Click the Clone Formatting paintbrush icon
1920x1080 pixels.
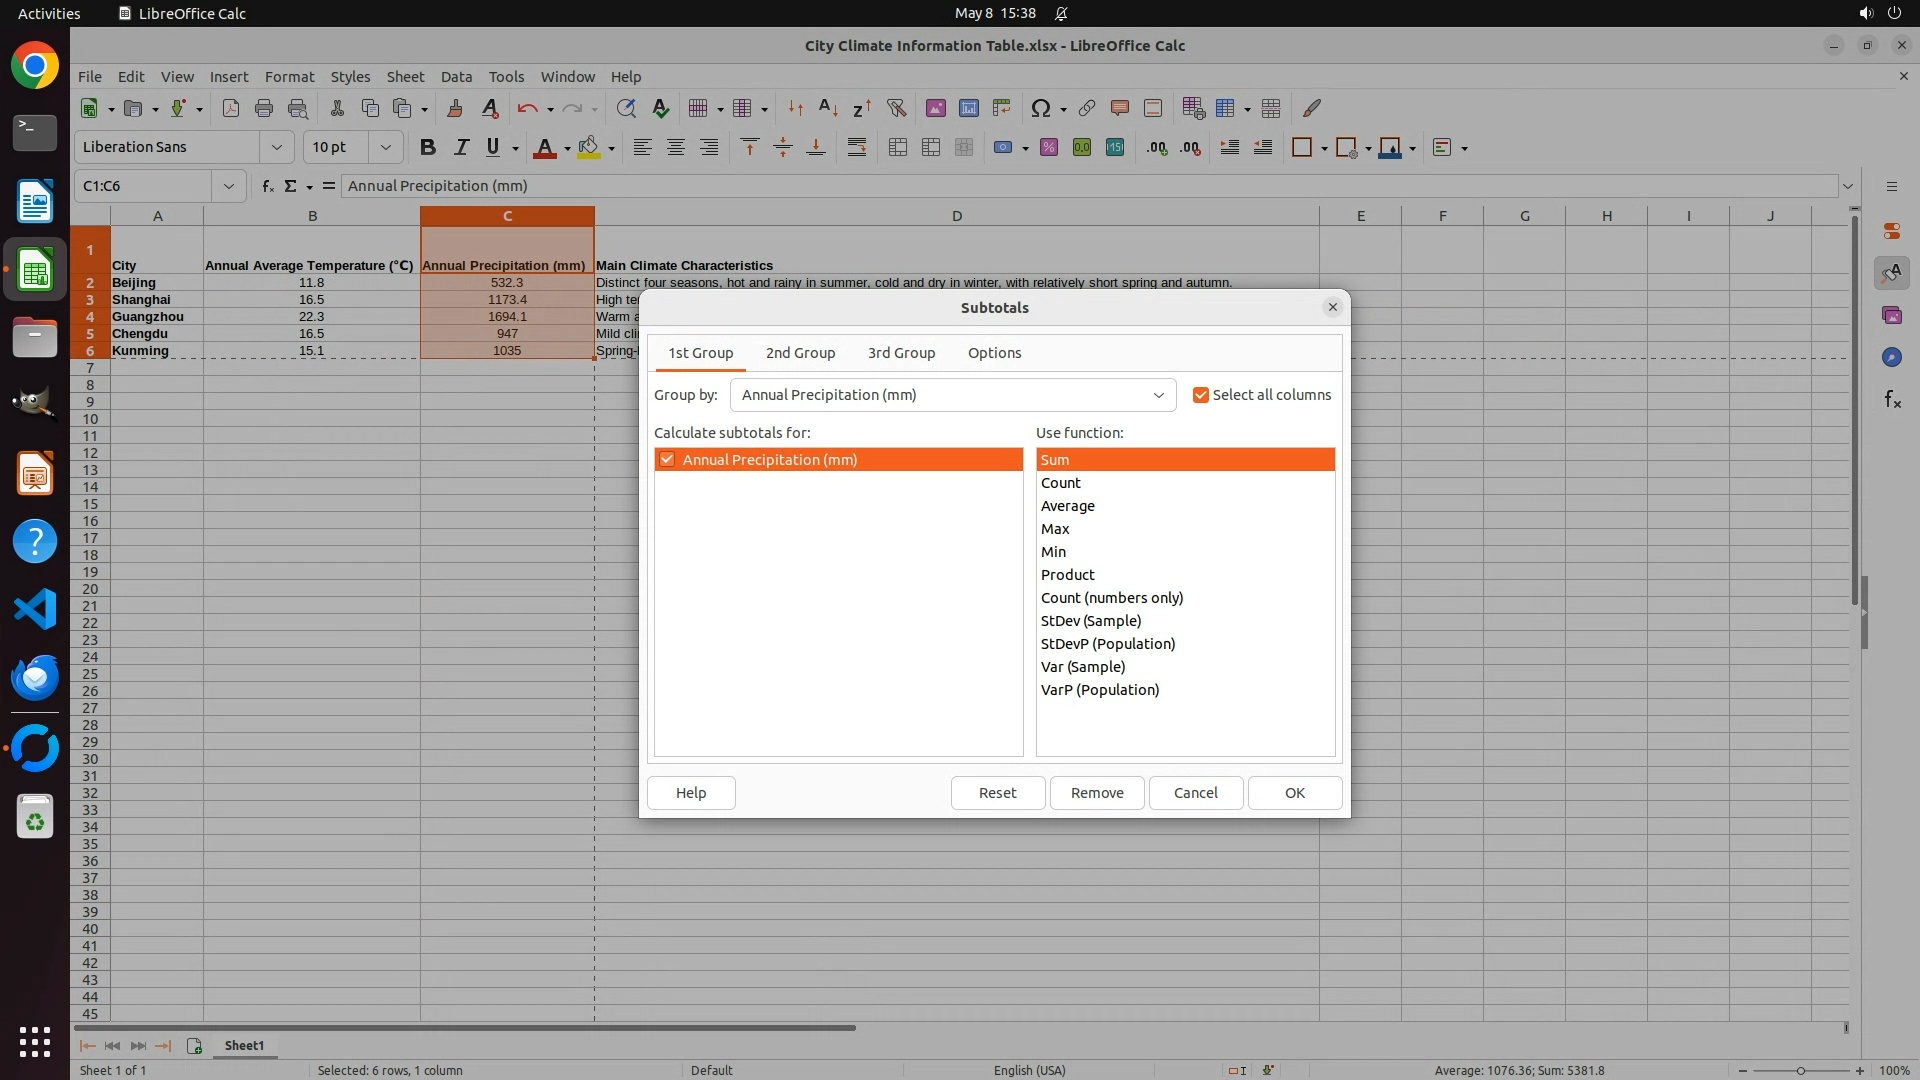pos(455,108)
